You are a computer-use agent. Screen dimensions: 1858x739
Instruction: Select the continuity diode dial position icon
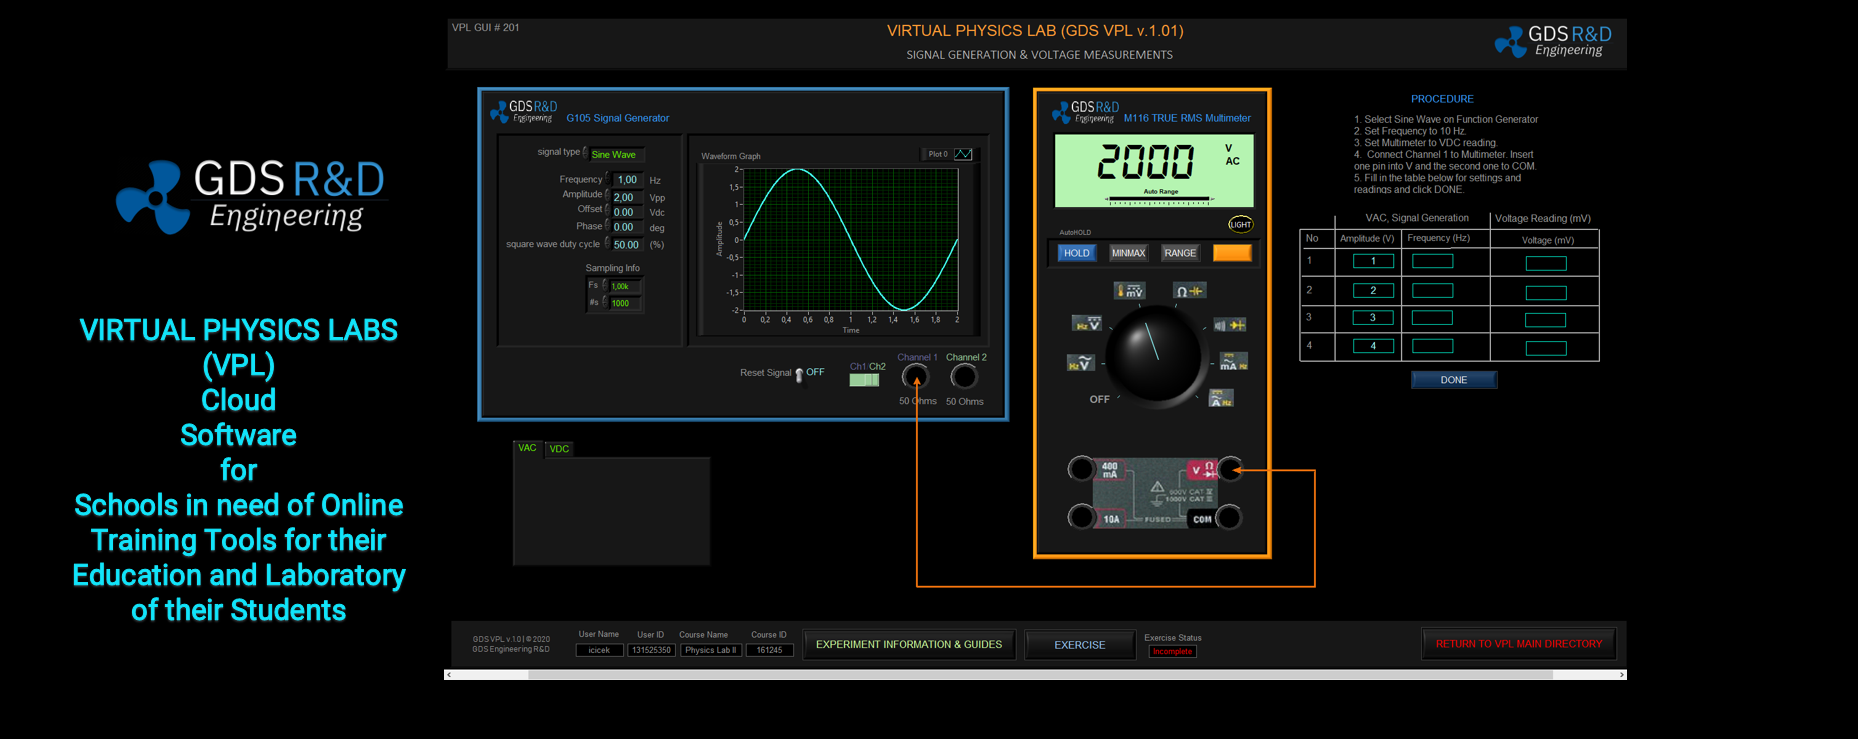pyautogui.click(x=1230, y=325)
